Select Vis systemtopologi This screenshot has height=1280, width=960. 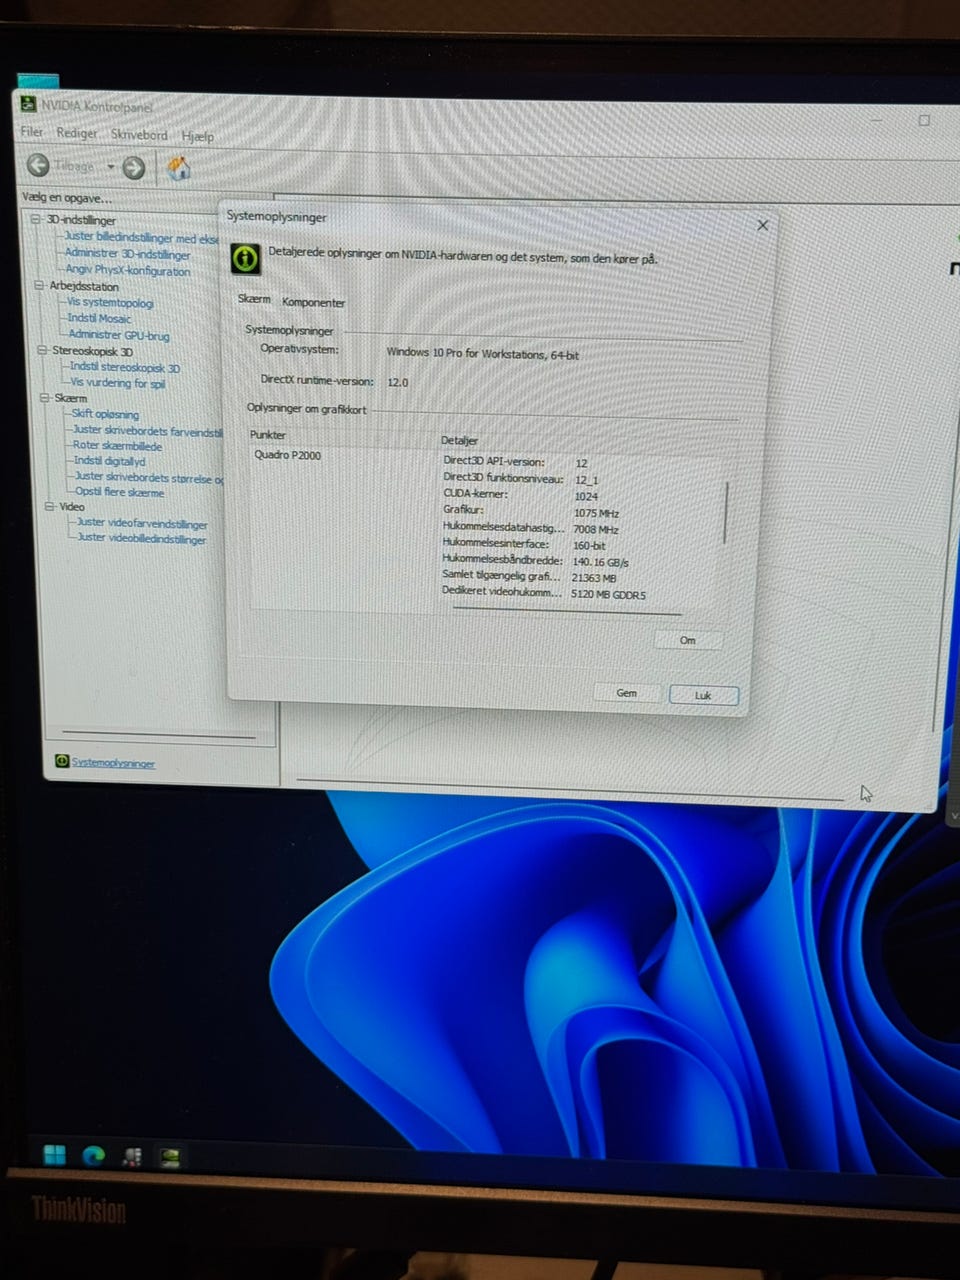(111, 302)
